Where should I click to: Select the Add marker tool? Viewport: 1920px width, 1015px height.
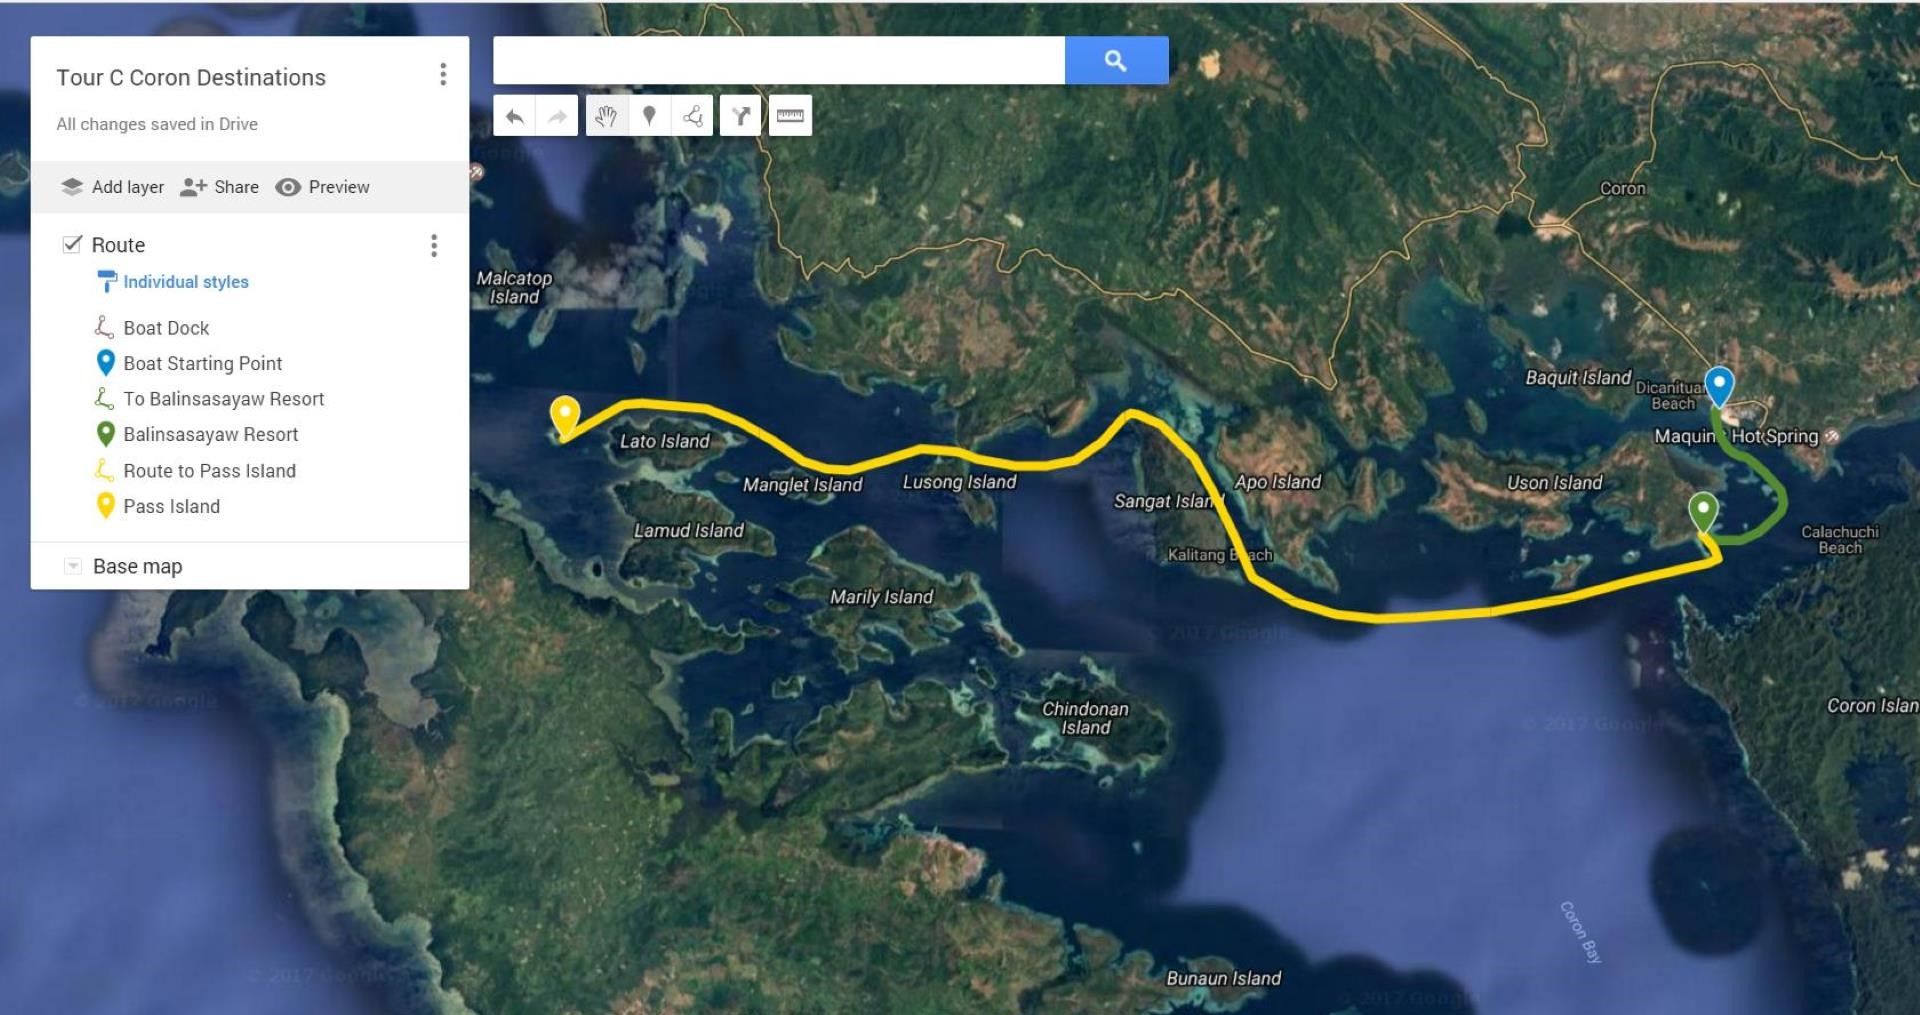tap(649, 117)
